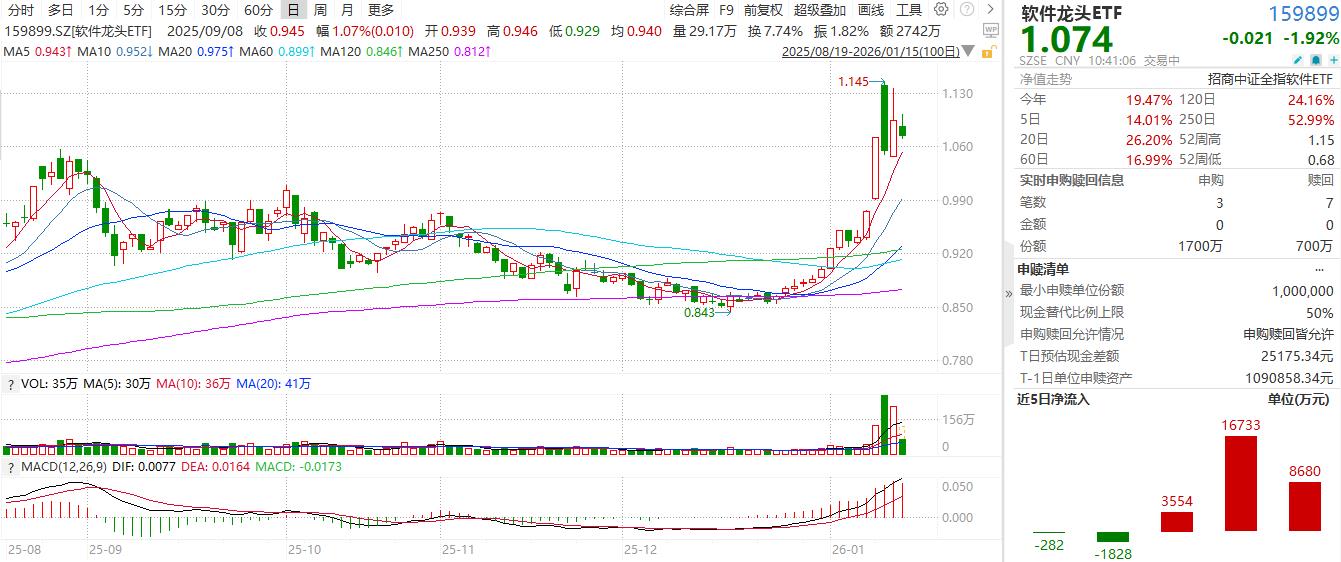
Task: Open 招商中证全指软件ETF link
Action: 1270,79
